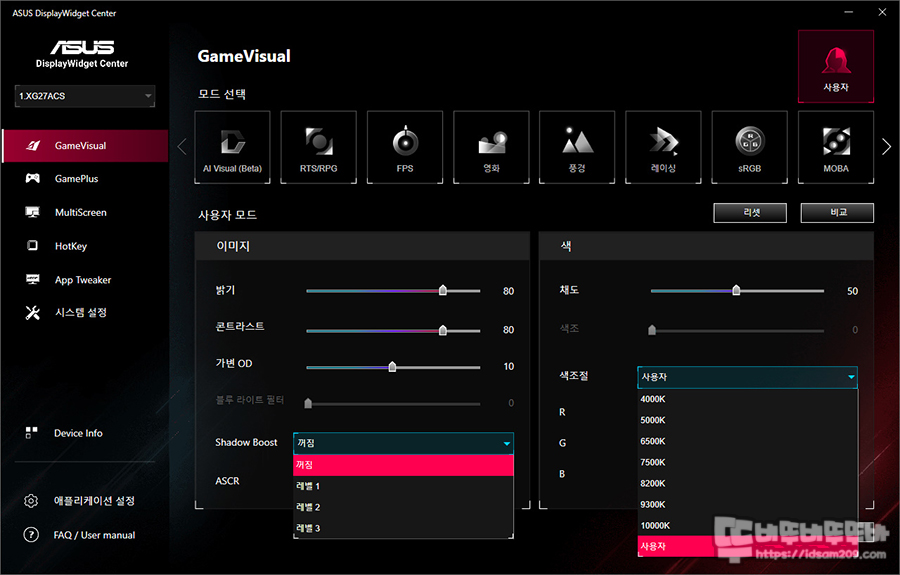900x575 pixels.
Task: Click the ASCR label
Action: 227,481
